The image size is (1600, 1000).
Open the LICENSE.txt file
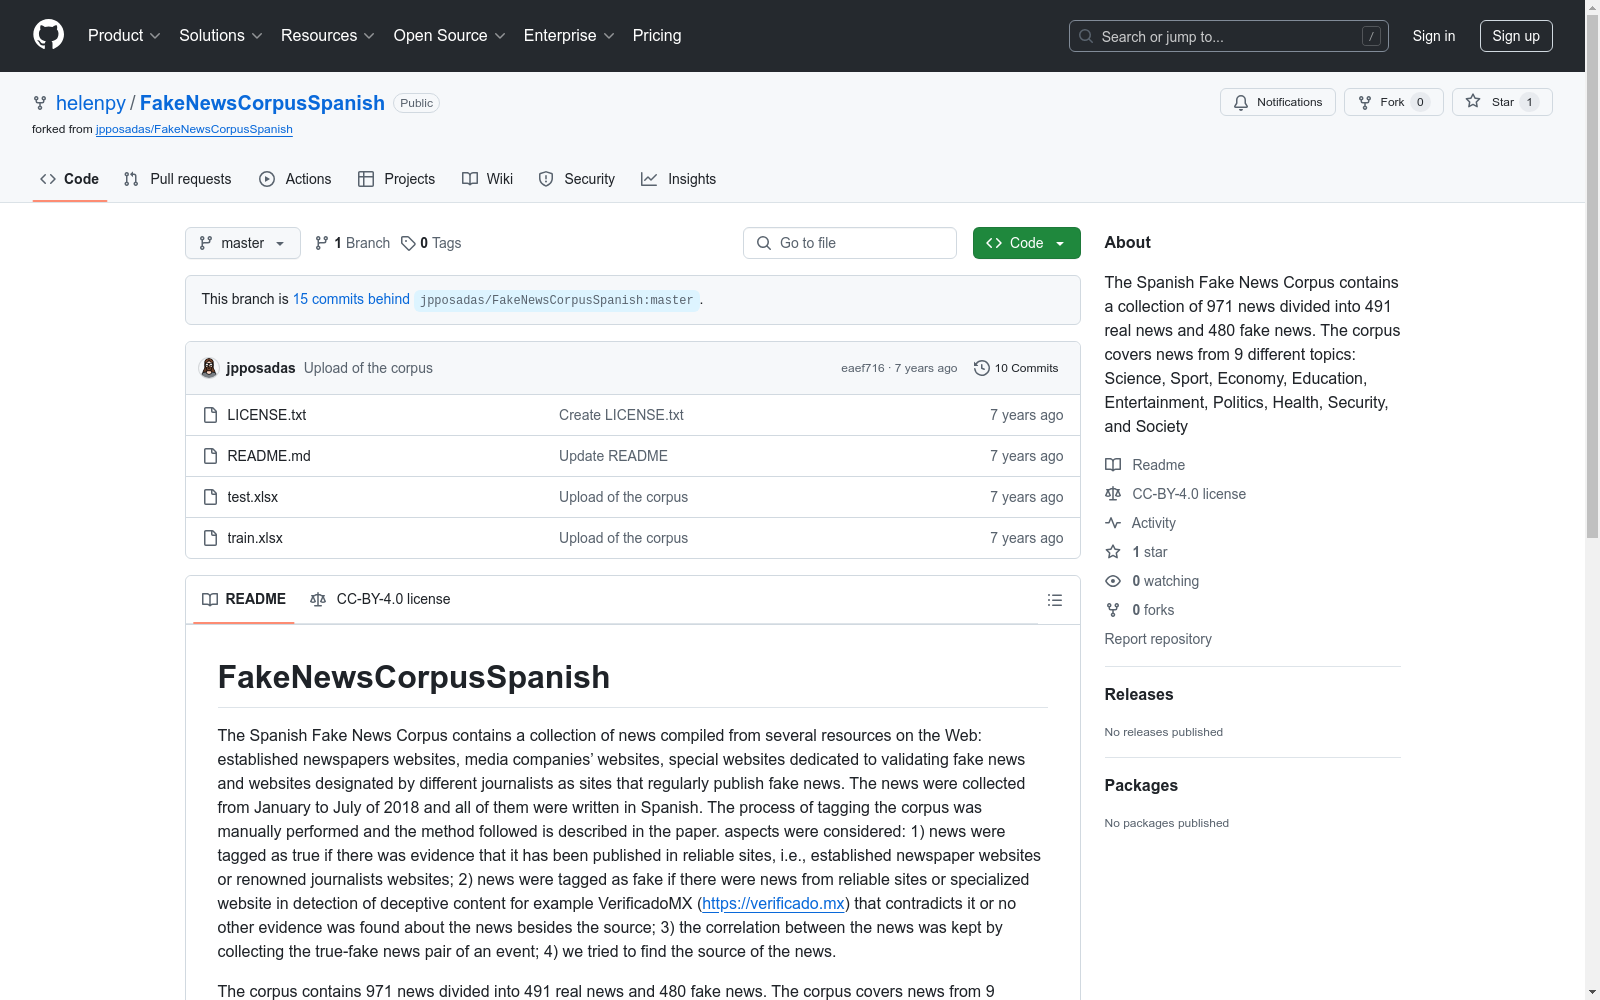pyautogui.click(x=267, y=415)
